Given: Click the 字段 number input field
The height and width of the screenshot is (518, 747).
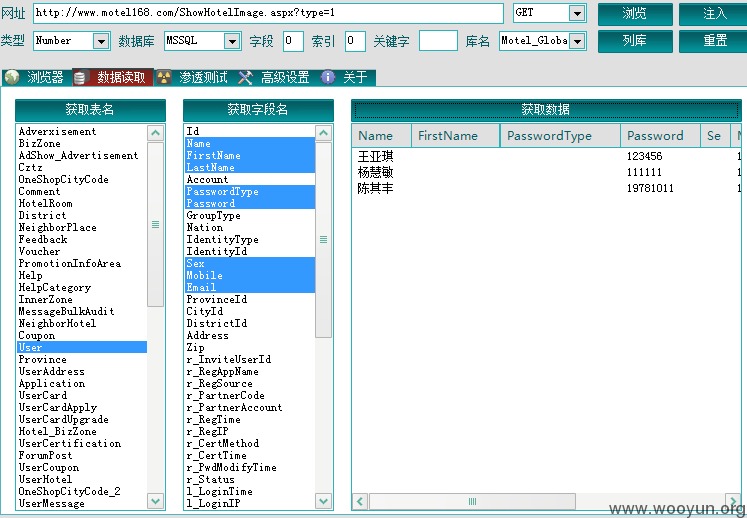Looking at the screenshot, I should click(x=293, y=41).
